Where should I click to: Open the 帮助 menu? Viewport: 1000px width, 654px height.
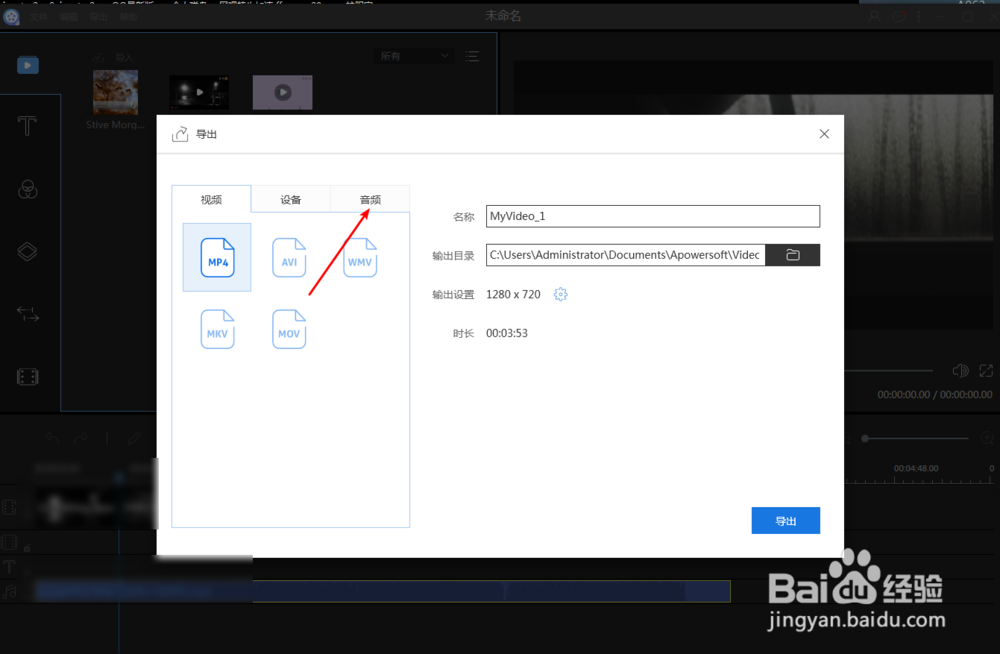pyautogui.click(x=128, y=17)
